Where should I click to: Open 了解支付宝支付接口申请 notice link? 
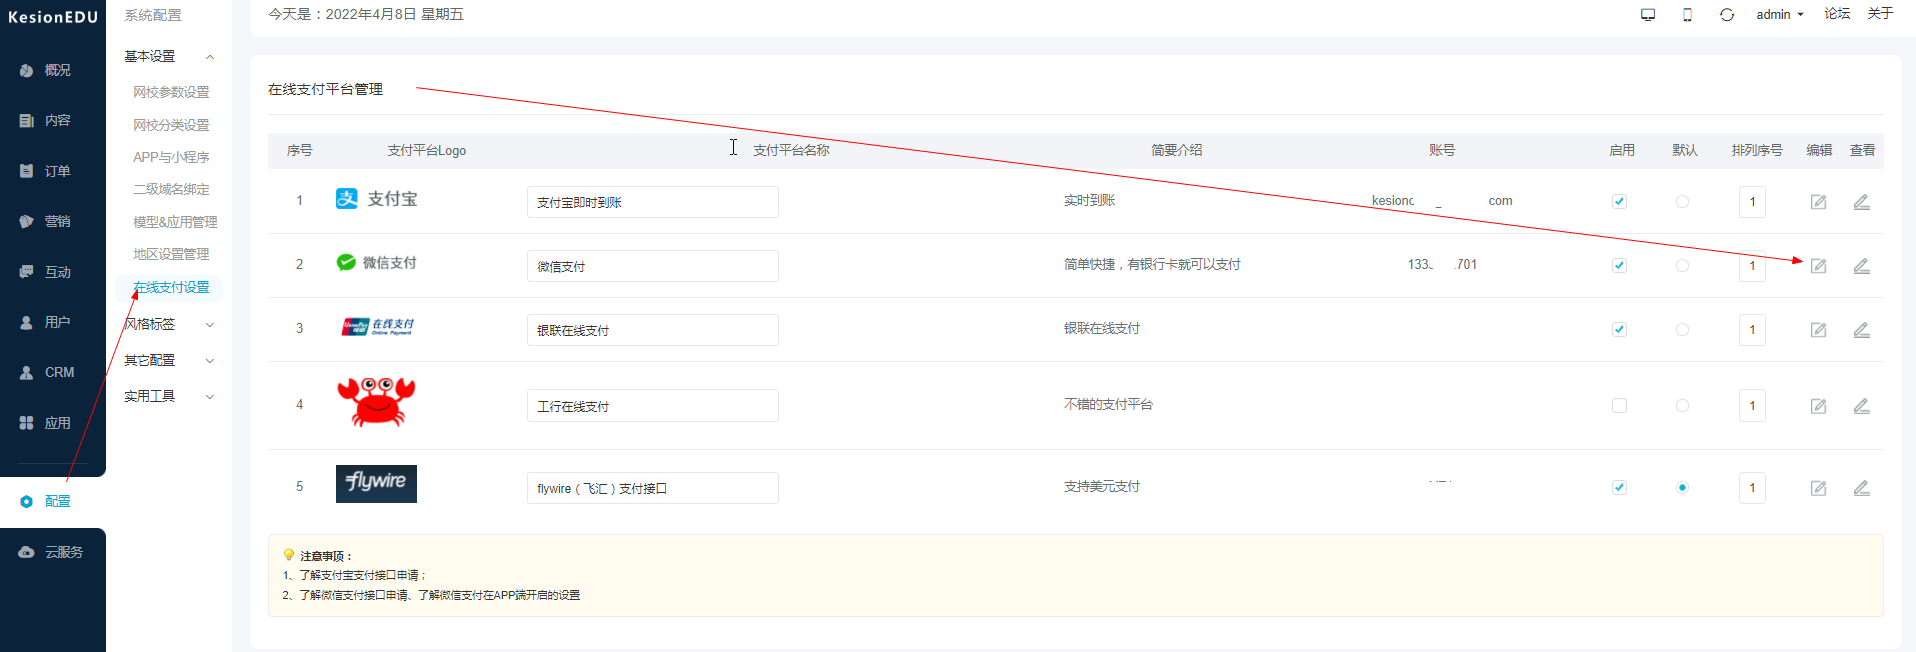coord(360,575)
